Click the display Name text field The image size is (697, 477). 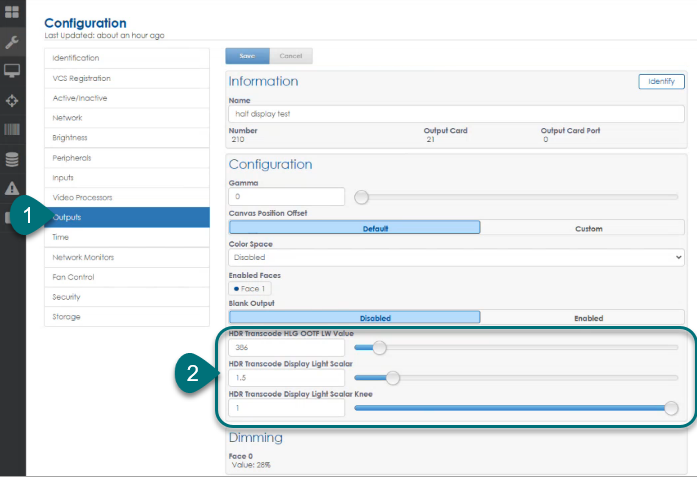(x=456, y=114)
